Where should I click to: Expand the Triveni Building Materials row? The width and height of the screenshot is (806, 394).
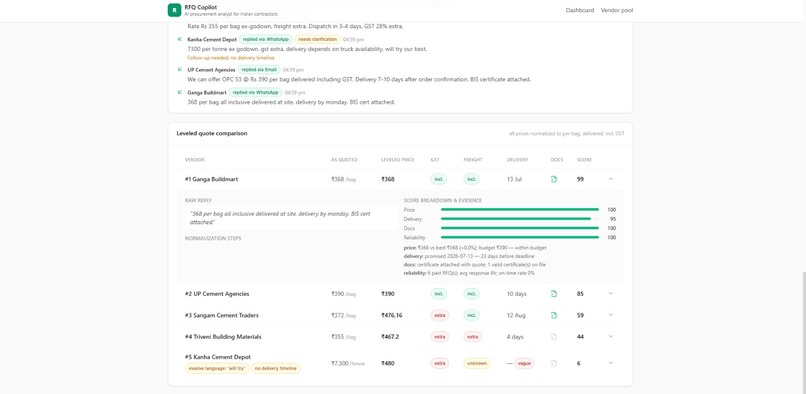tap(611, 336)
